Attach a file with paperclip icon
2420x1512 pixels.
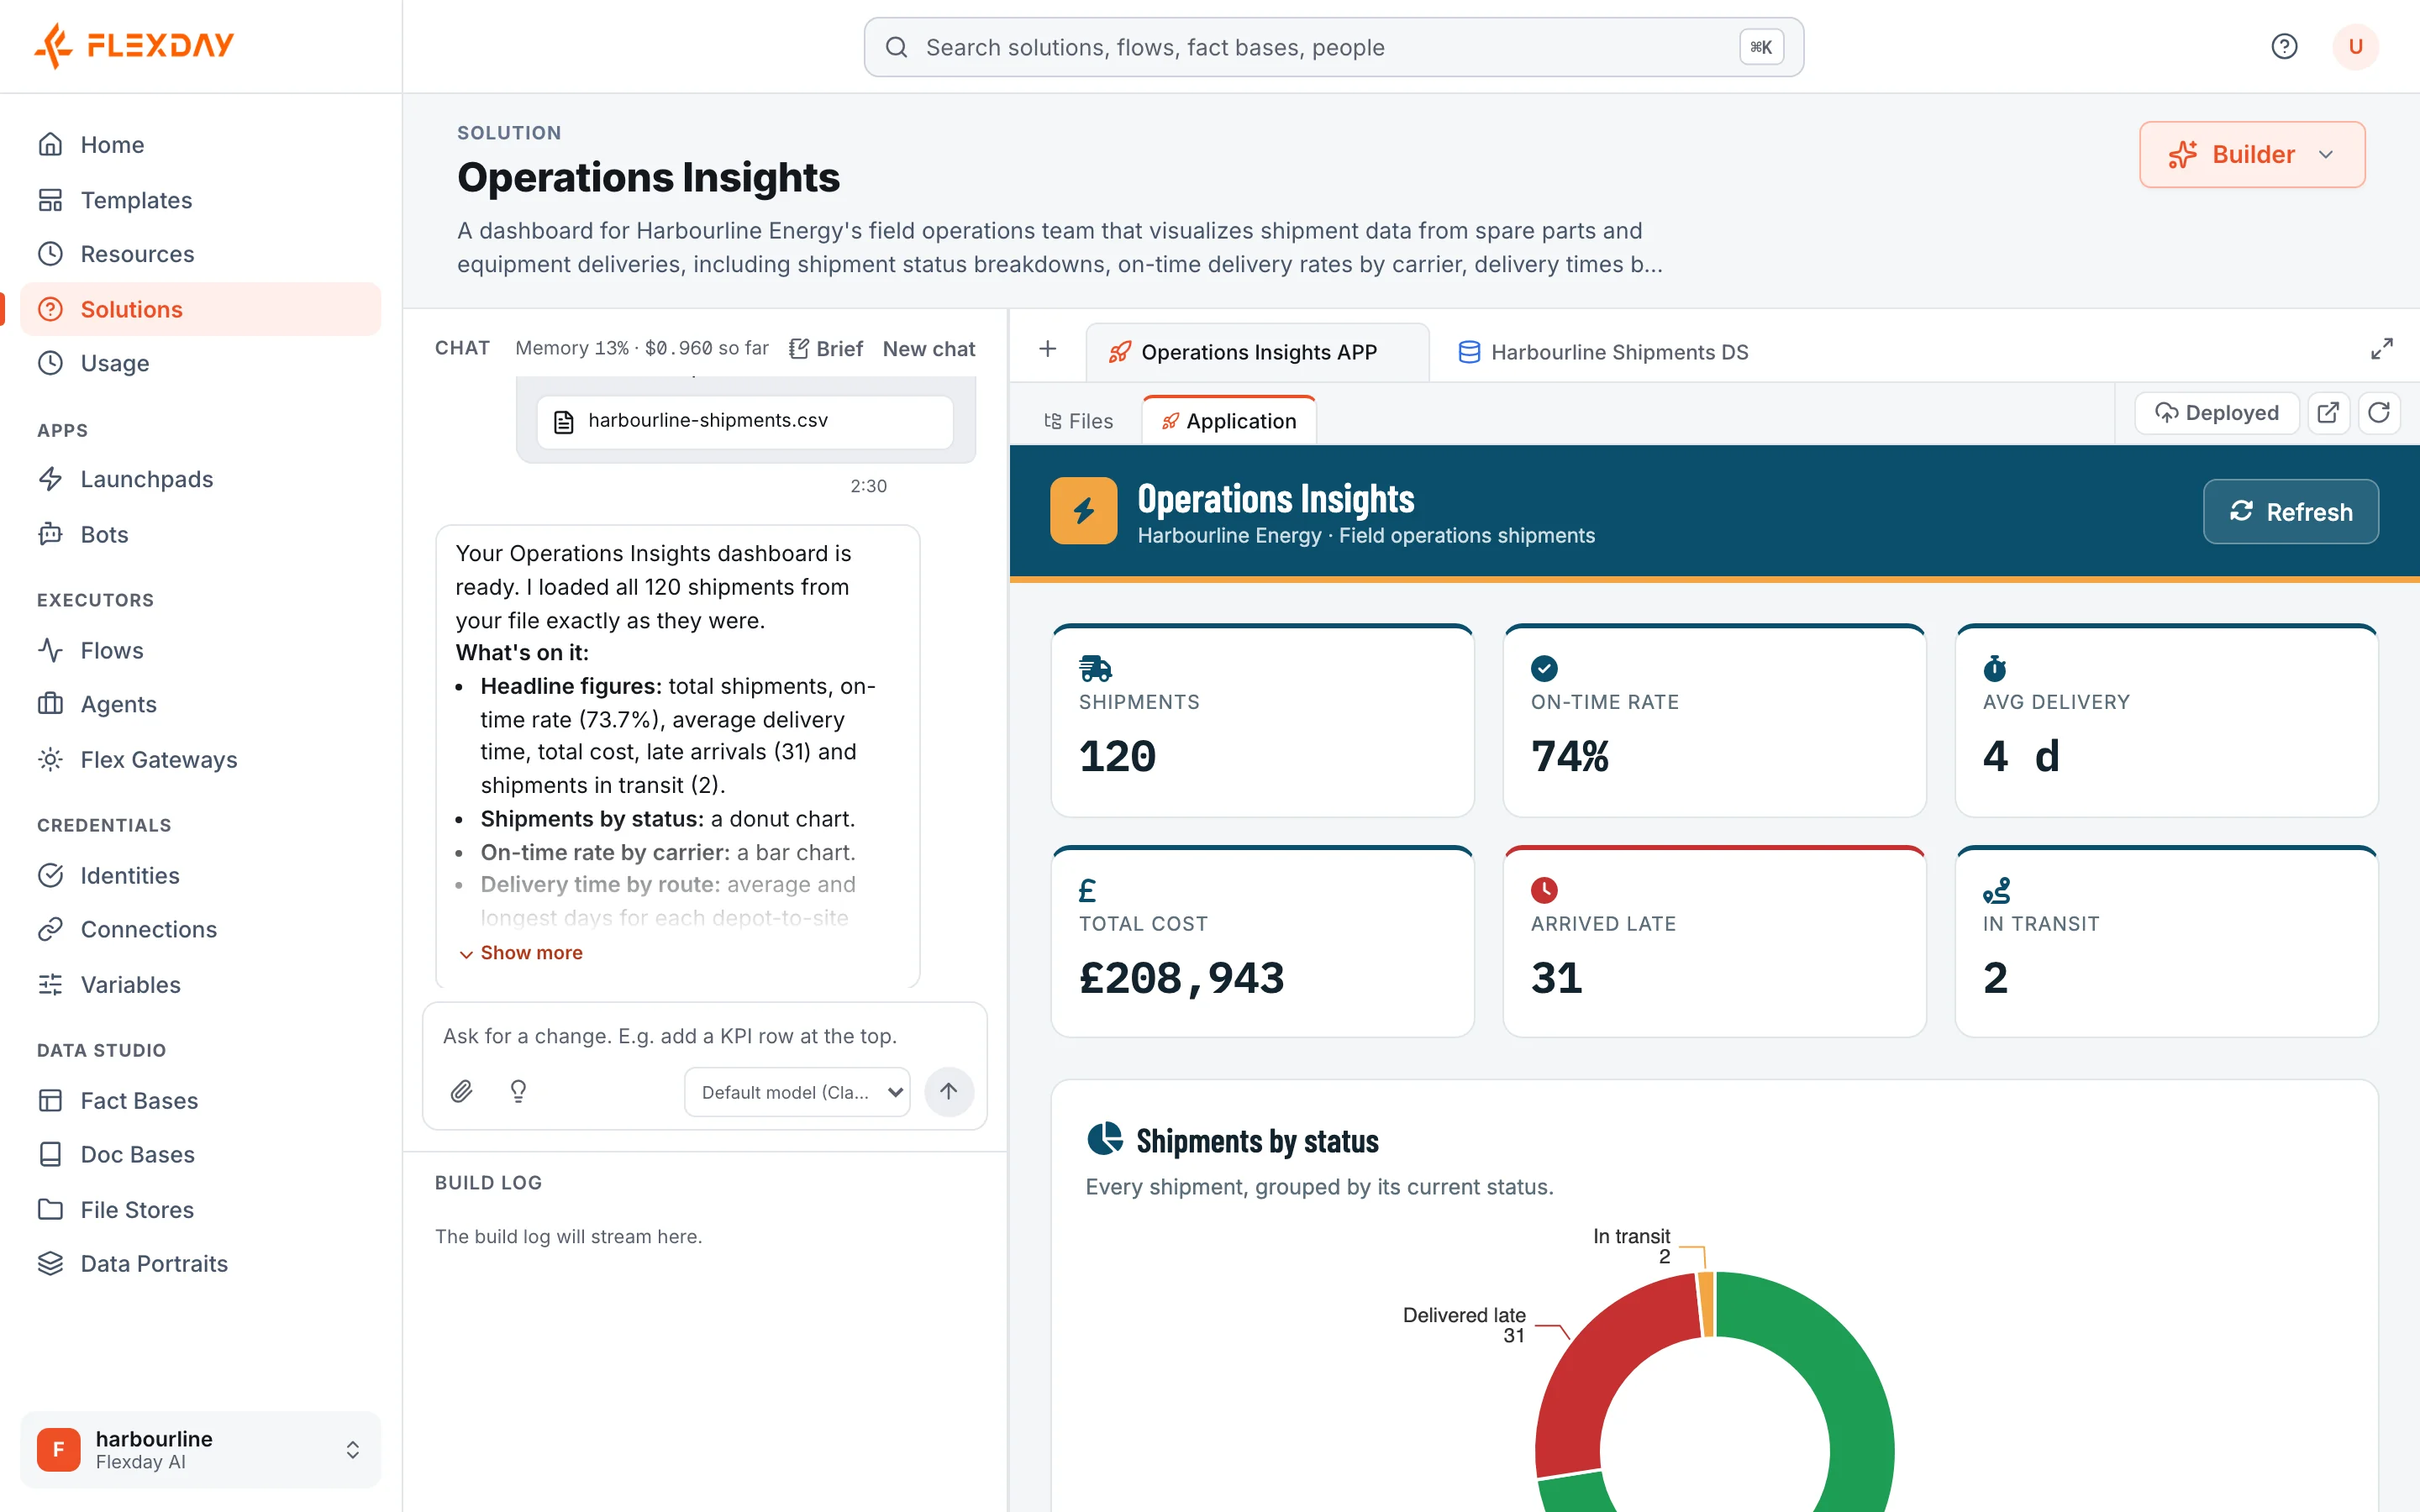click(461, 1091)
